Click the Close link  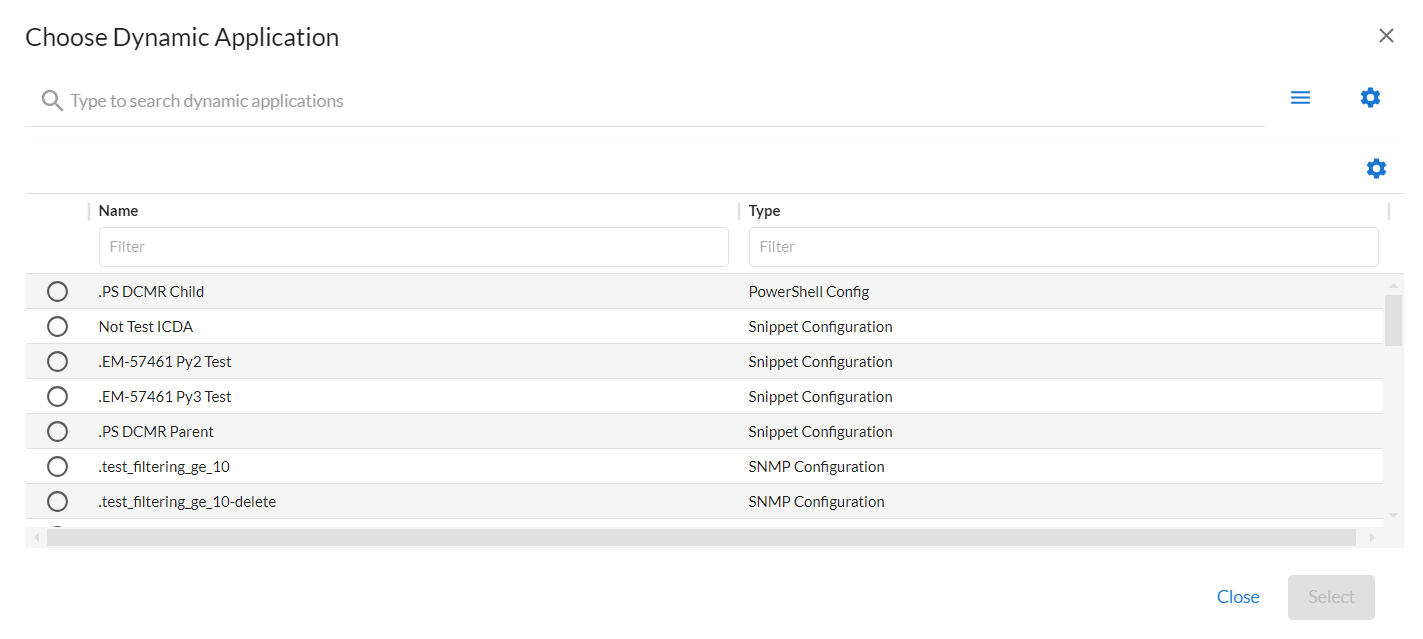1237,597
